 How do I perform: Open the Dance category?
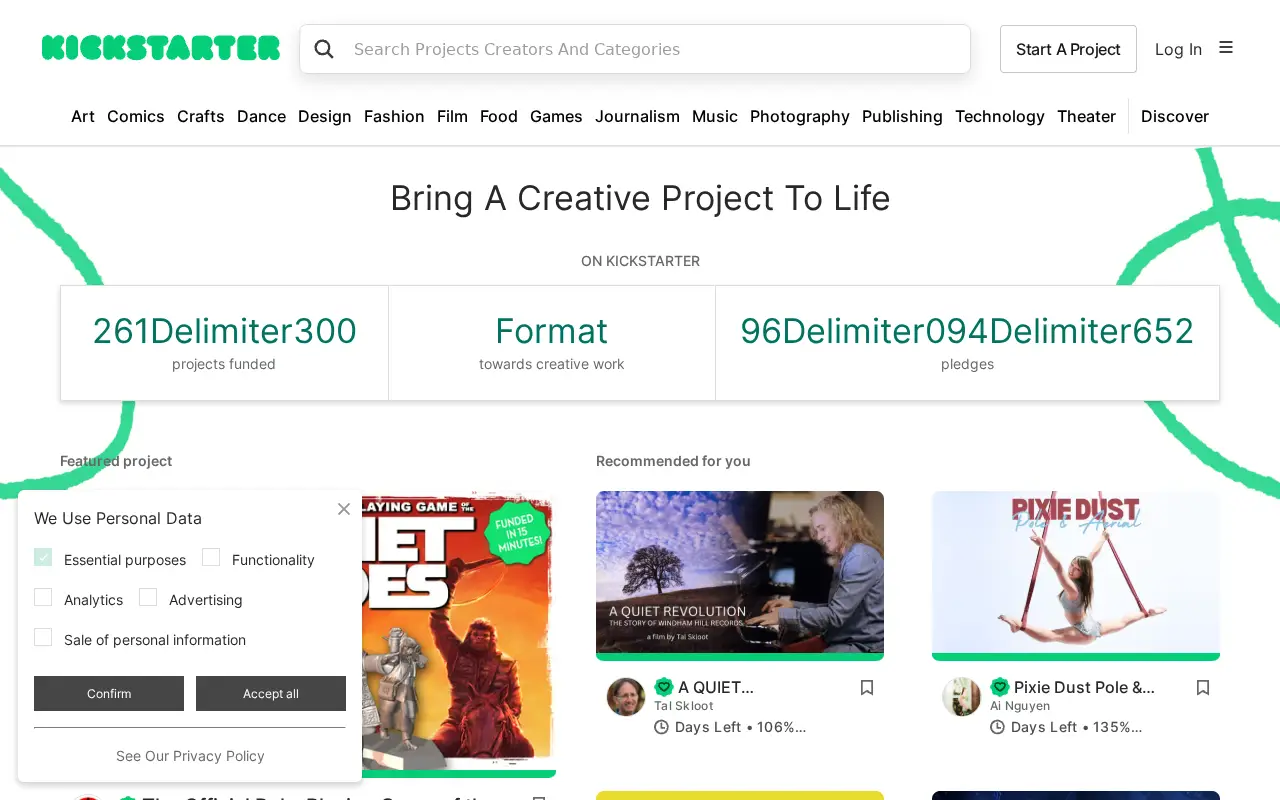click(261, 116)
